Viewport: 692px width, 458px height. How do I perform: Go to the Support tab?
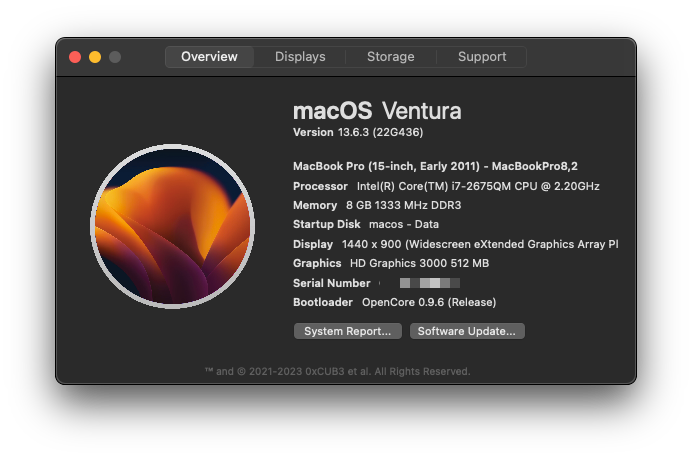(482, 57)
